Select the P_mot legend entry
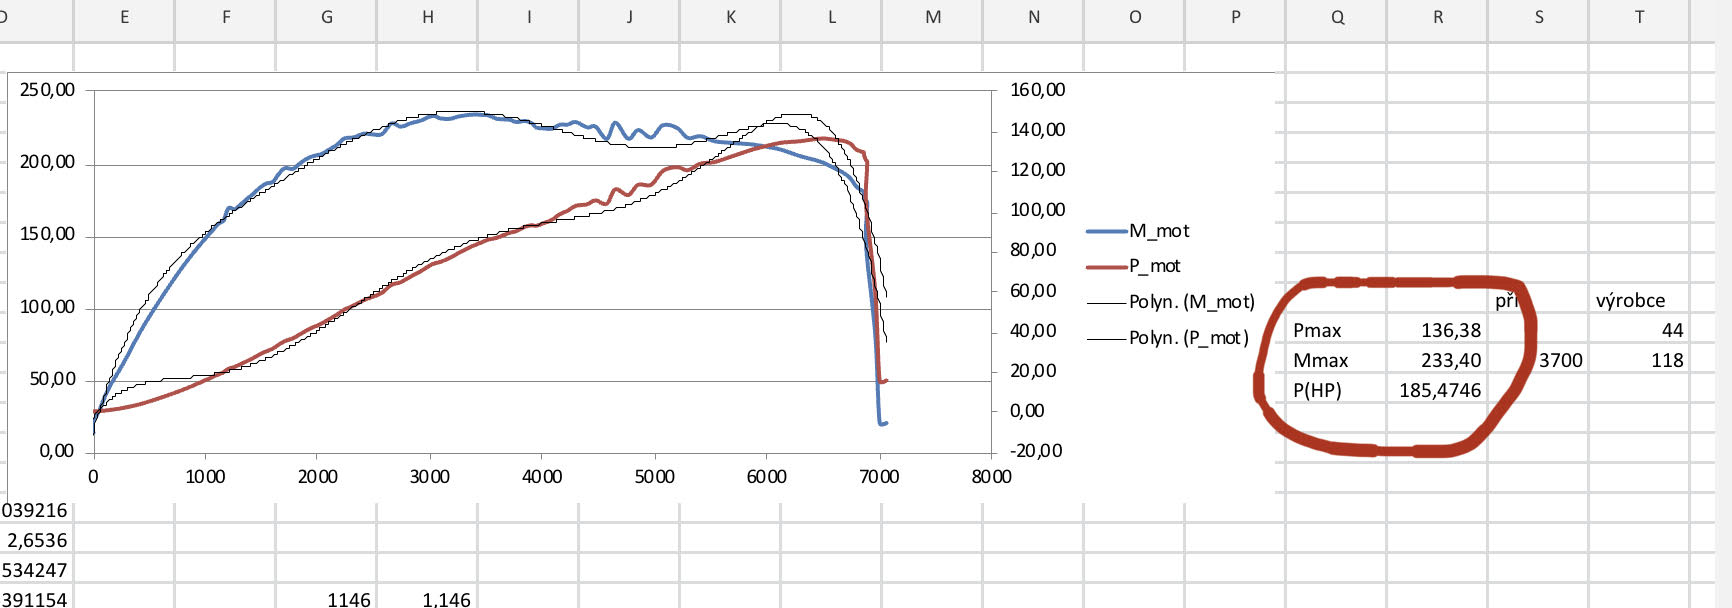1732x608 pixels. click(x=1154, y=266)
